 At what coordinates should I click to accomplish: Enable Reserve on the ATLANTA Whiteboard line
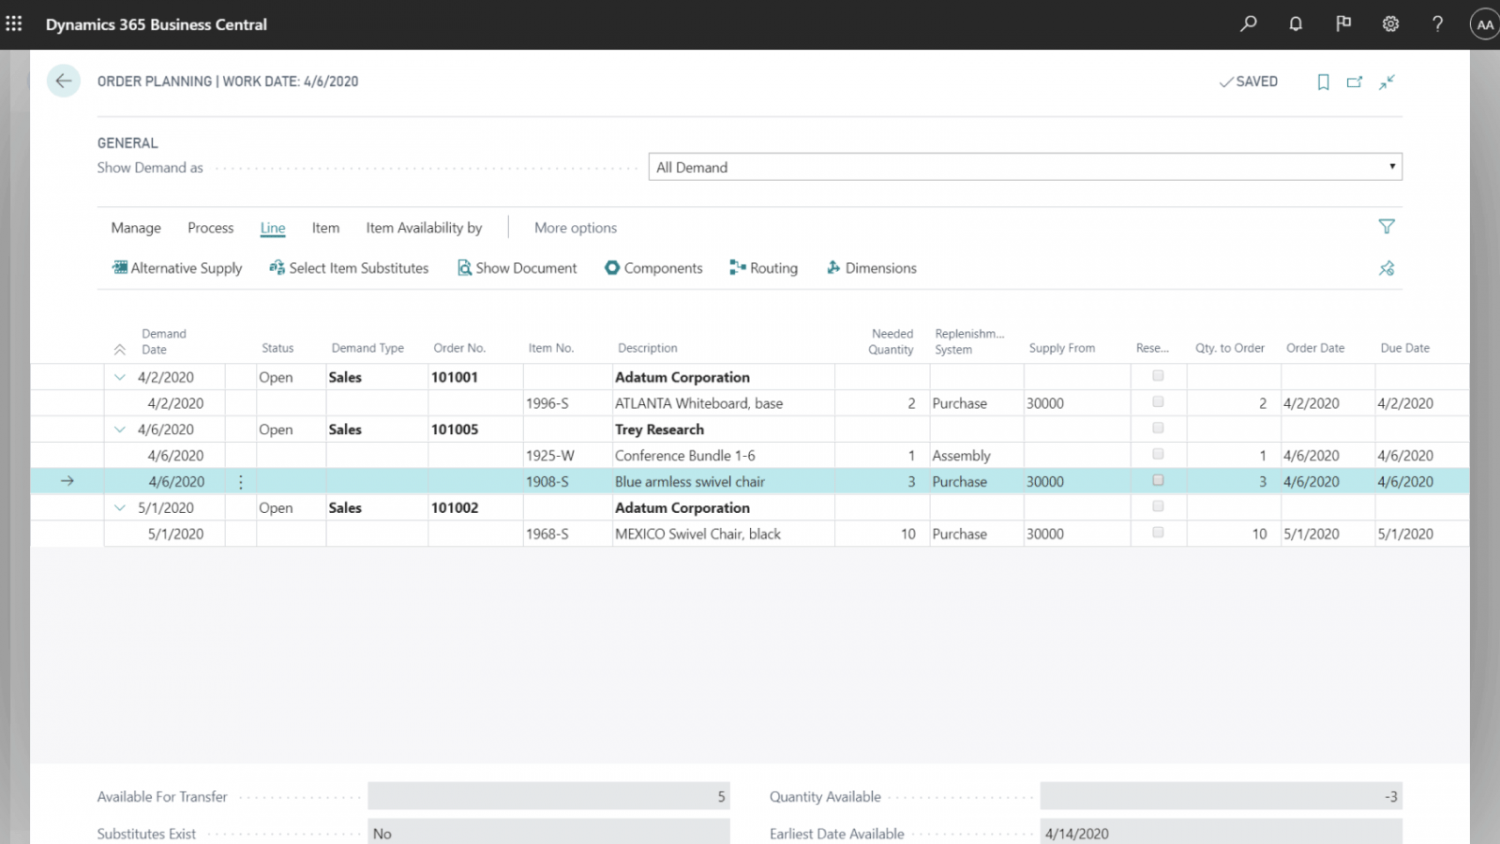[1157, 402]
